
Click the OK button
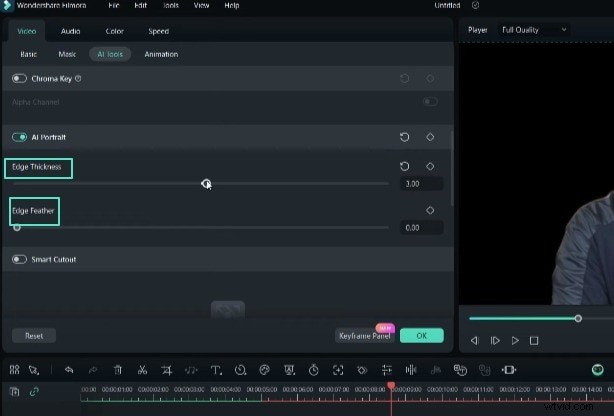click(x=421, y=336)
